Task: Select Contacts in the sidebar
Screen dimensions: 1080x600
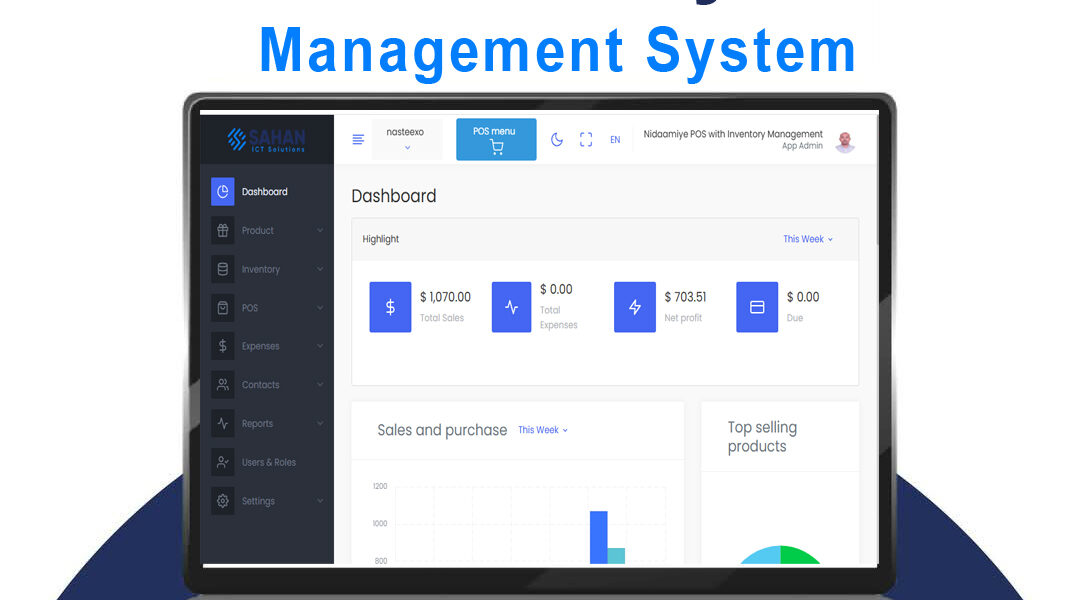Action: [260, 385]
